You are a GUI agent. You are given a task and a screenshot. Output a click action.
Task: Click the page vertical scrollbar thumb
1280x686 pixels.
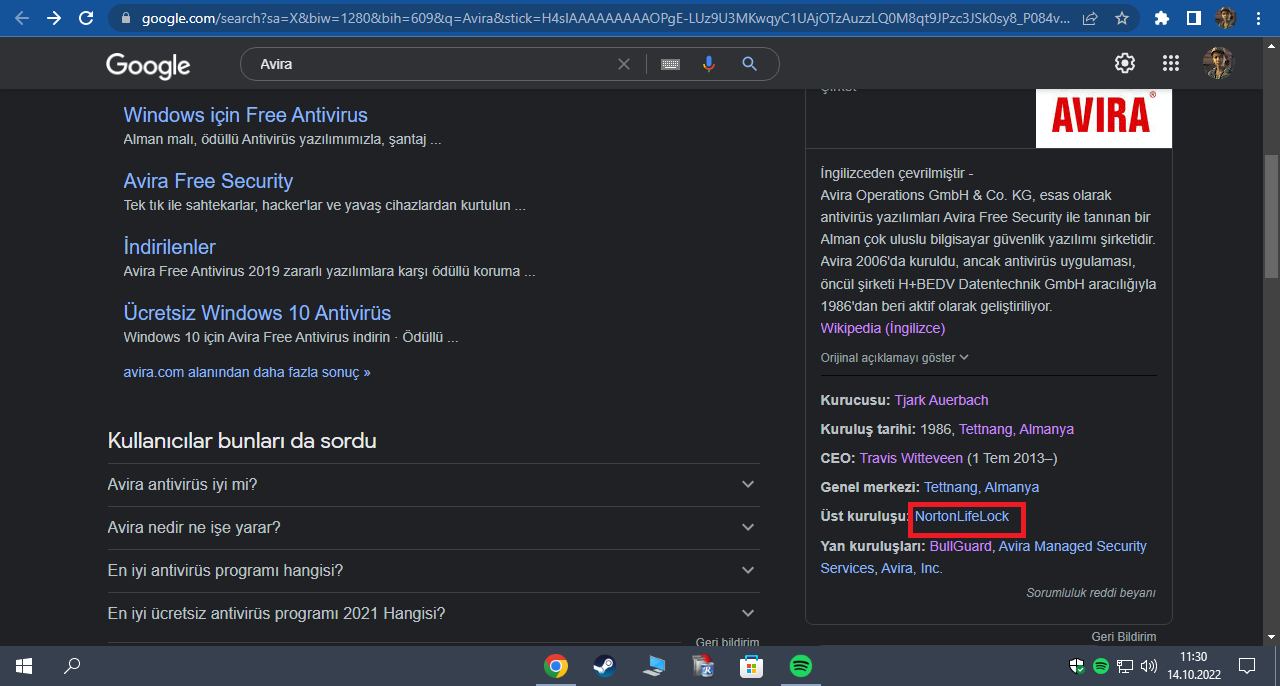point(1272,217)
